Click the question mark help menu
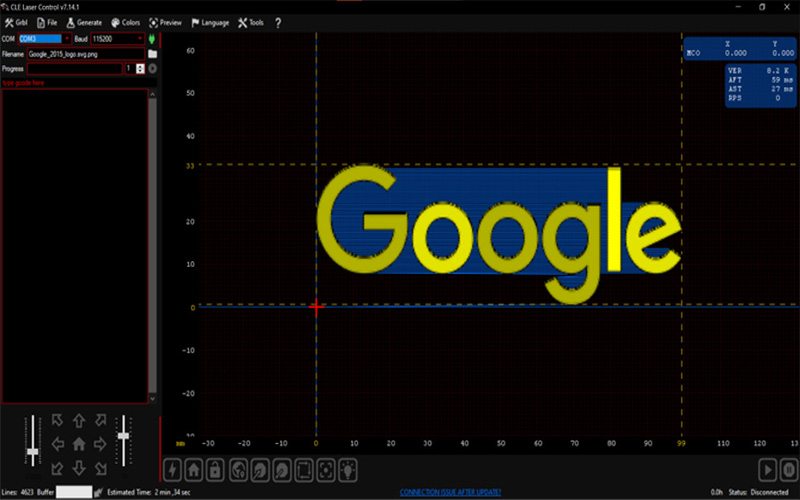Image resolution: width=800 pixels, height=500 pixels. coord(278,23)
